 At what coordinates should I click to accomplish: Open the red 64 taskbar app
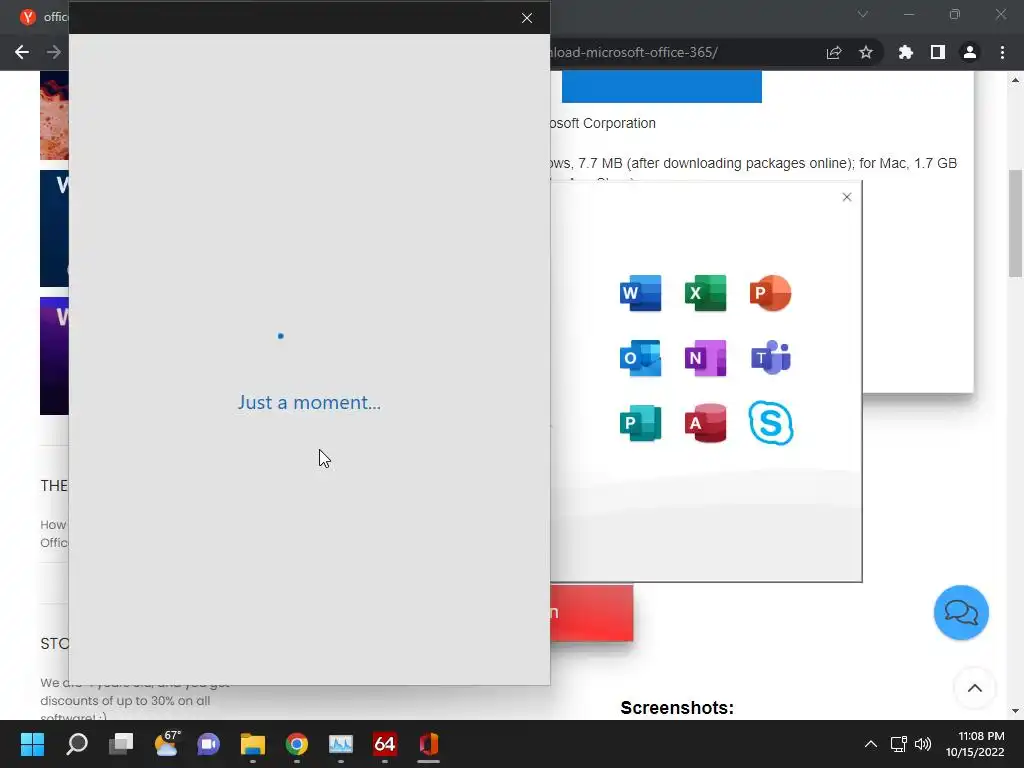point(385,744)
